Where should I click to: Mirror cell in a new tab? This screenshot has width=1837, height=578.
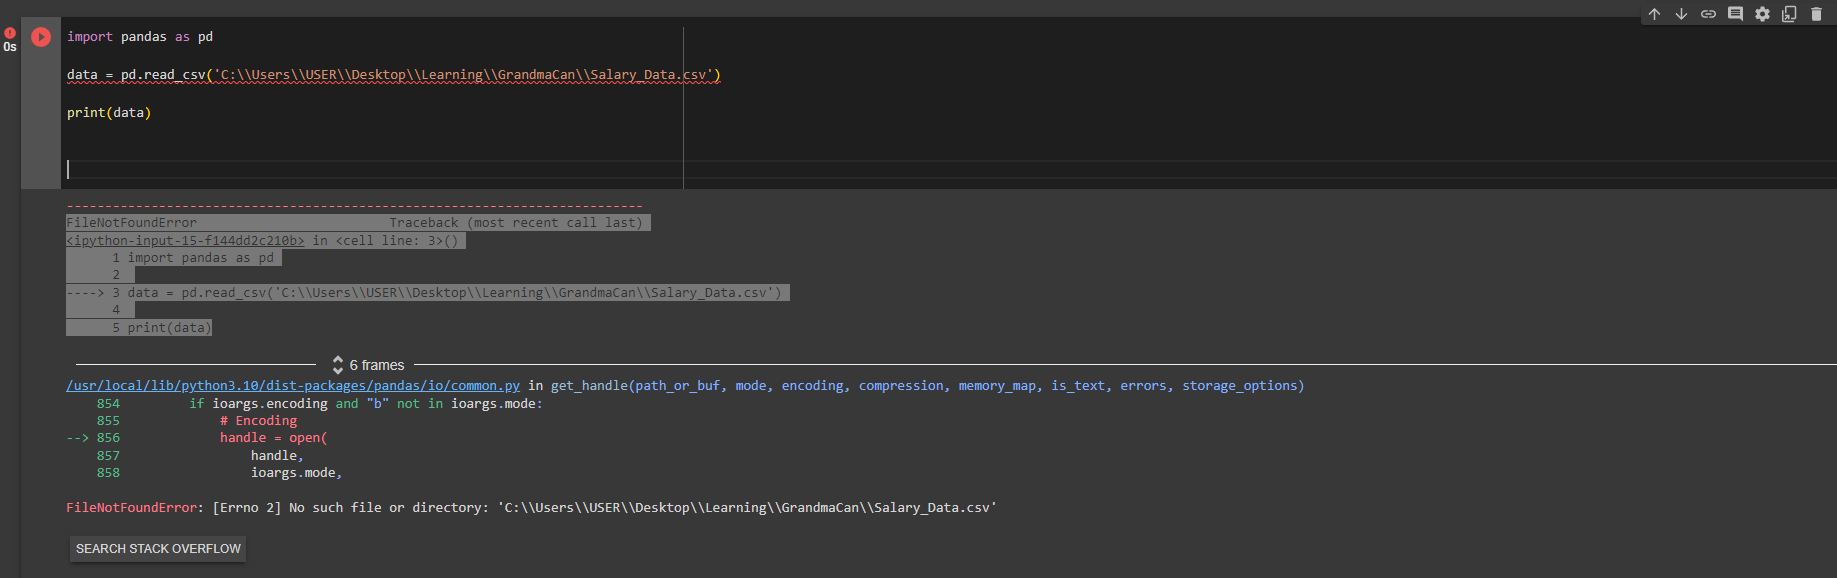click(x=1789, y=14)
